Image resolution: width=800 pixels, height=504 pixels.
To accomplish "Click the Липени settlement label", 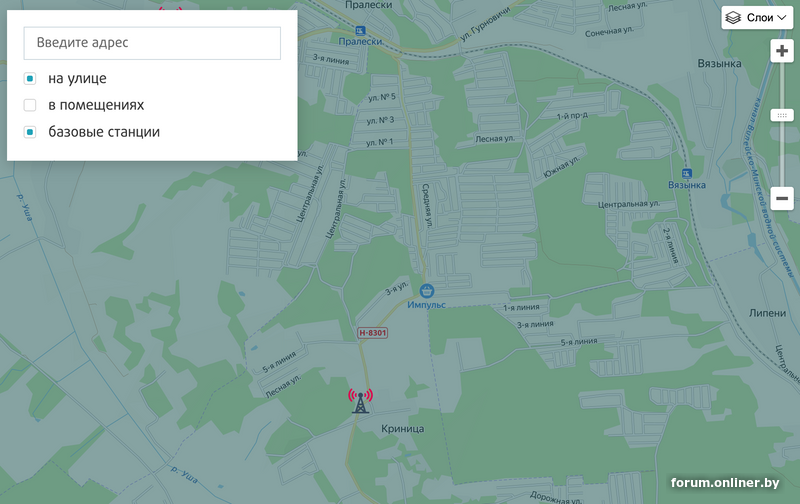I will pyautogui.click(x=767, y=313).
